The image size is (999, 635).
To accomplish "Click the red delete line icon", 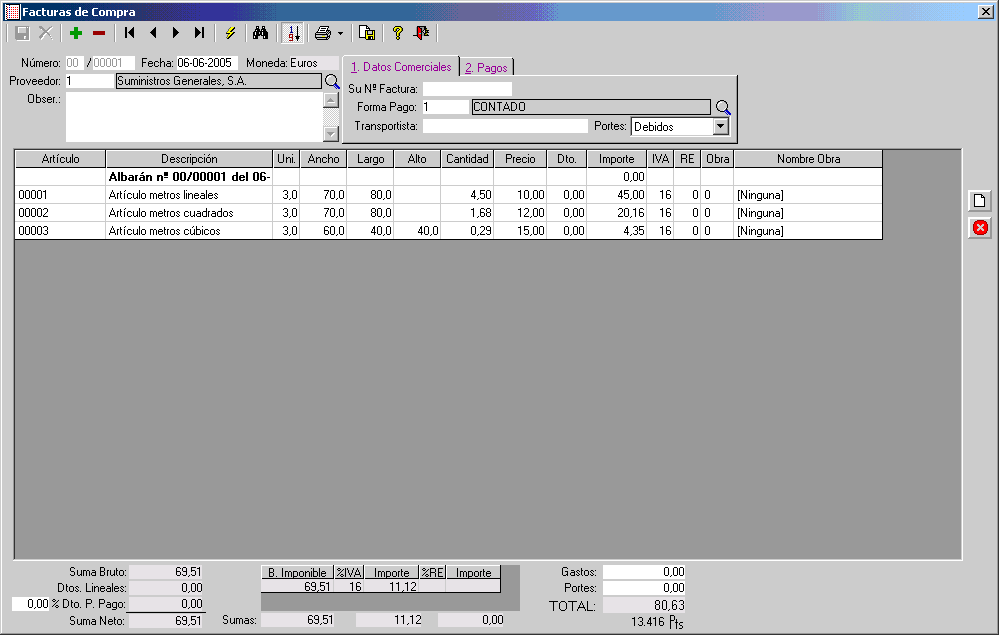I will [980, 227].
